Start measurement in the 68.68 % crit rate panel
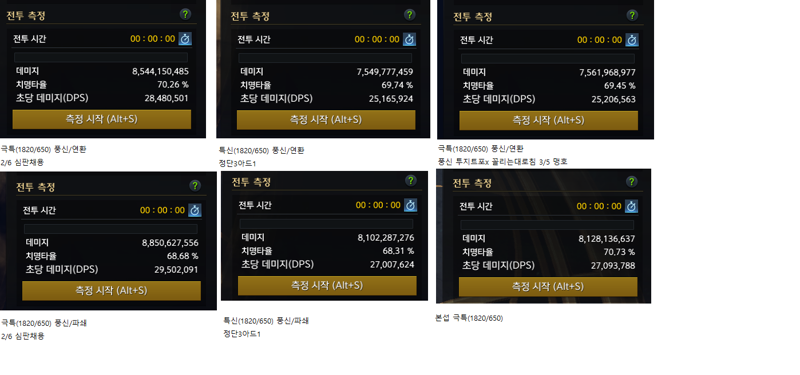Screen dimensions: 800x375 pyautogui.click(x=111, y=290)
